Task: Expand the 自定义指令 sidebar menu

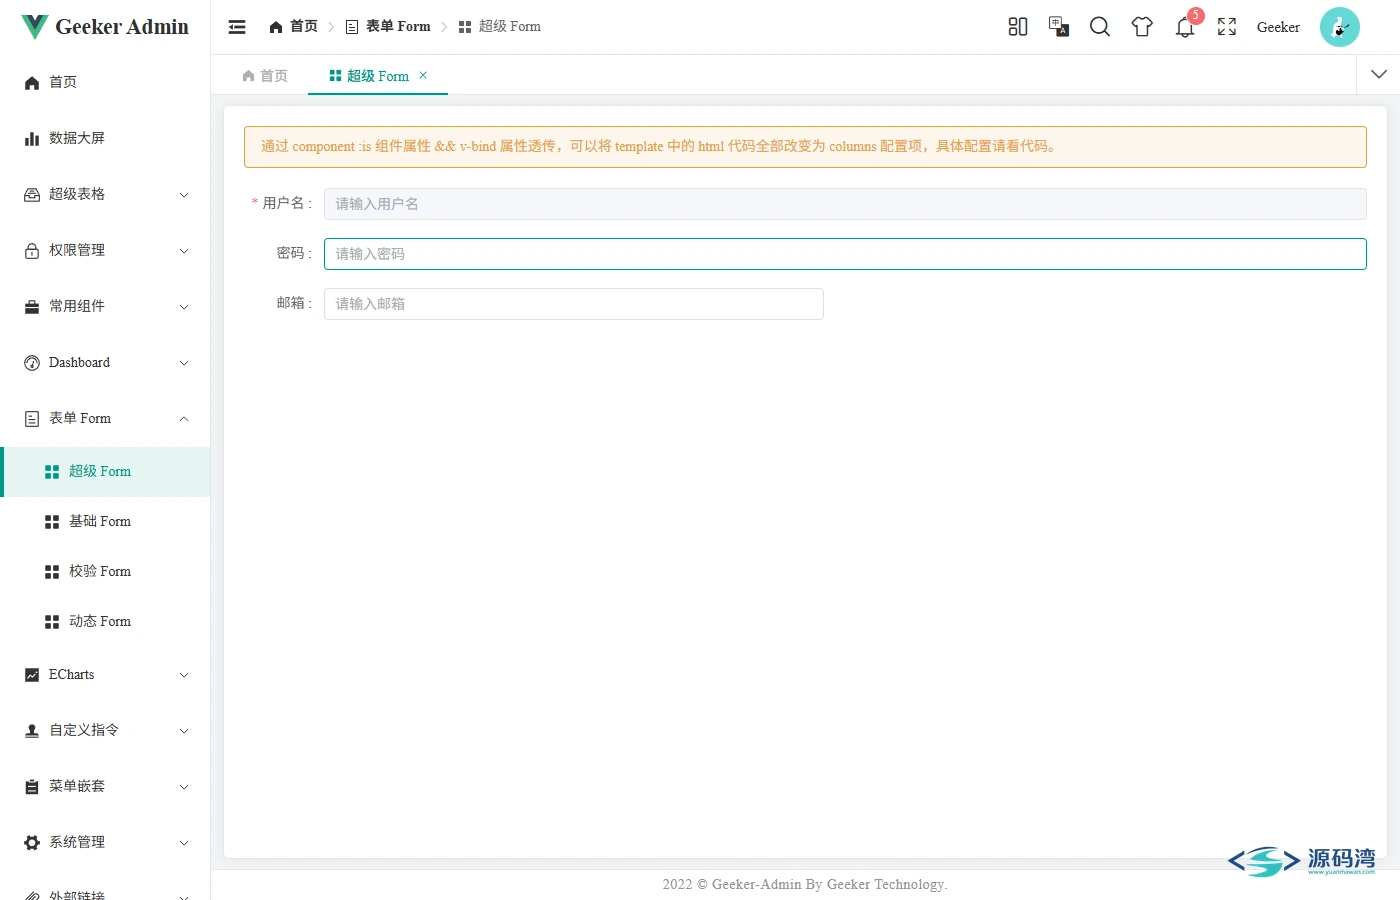Action: point(105,730)
